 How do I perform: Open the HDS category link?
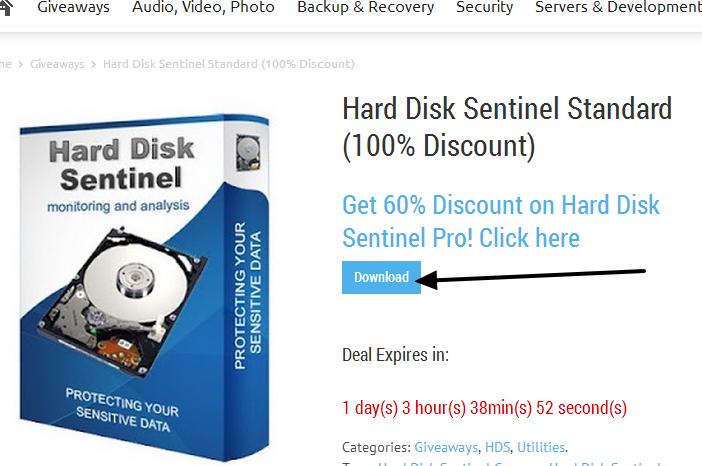click(497, 447)
